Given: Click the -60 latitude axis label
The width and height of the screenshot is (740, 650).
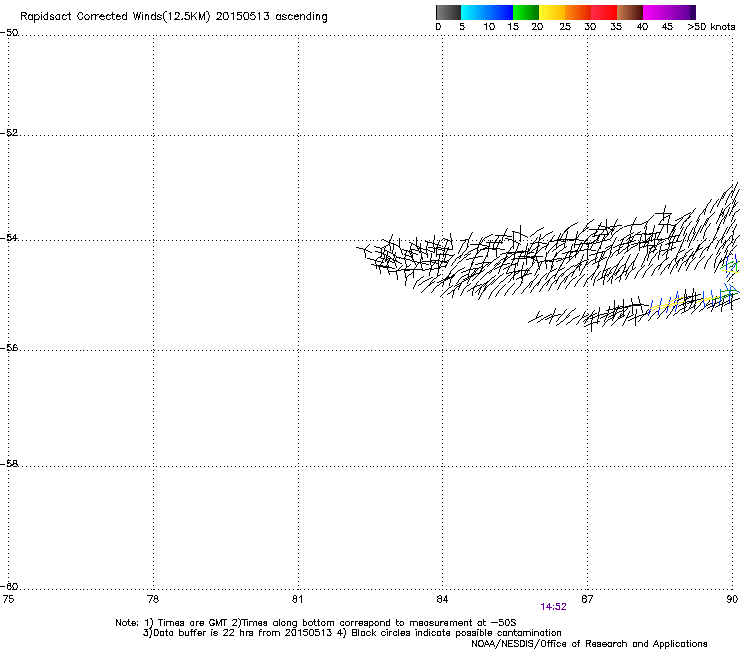Looking at the screenshot, I should [9, 586].
